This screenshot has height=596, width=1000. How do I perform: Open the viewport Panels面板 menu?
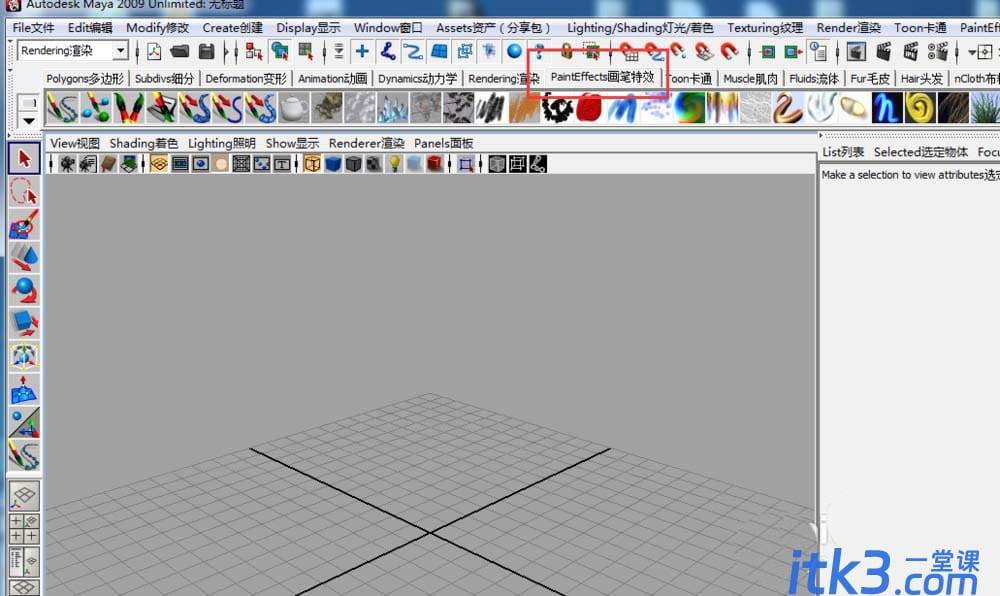click(x=443, y=143)
